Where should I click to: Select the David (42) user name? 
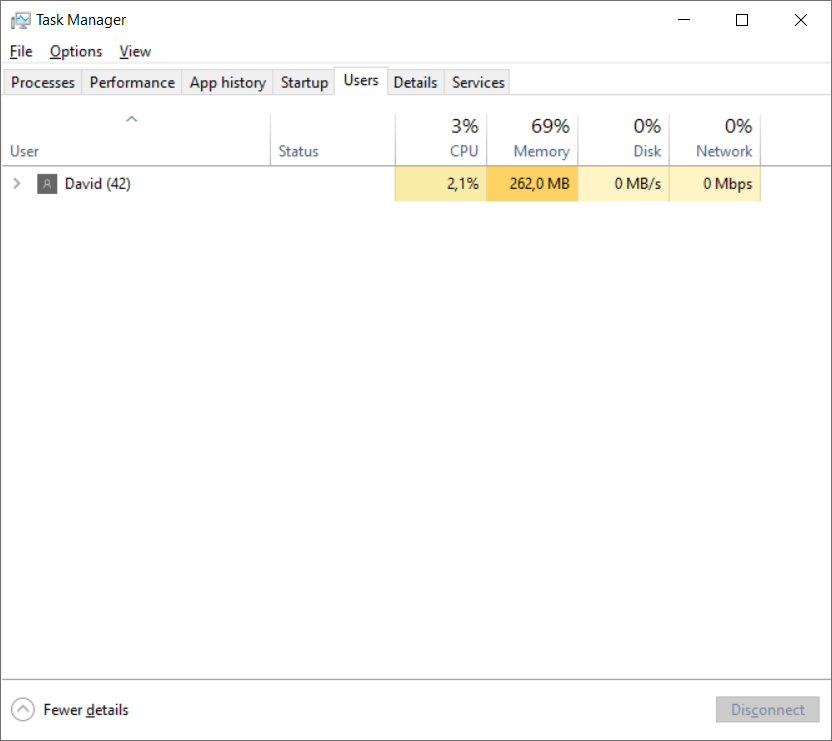click(98, 184)
